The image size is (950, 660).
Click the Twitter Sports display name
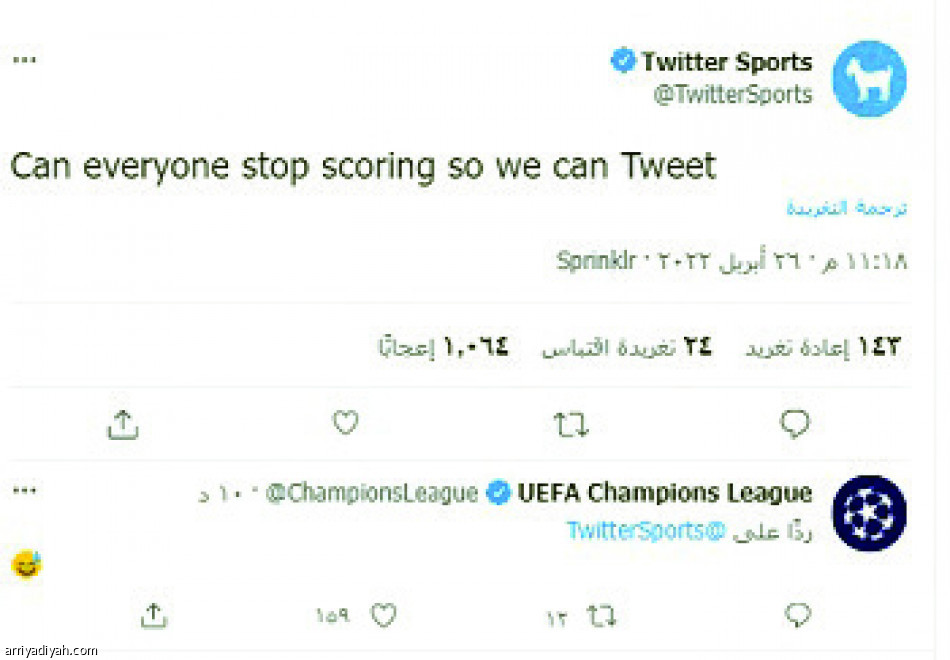[726, 62]
